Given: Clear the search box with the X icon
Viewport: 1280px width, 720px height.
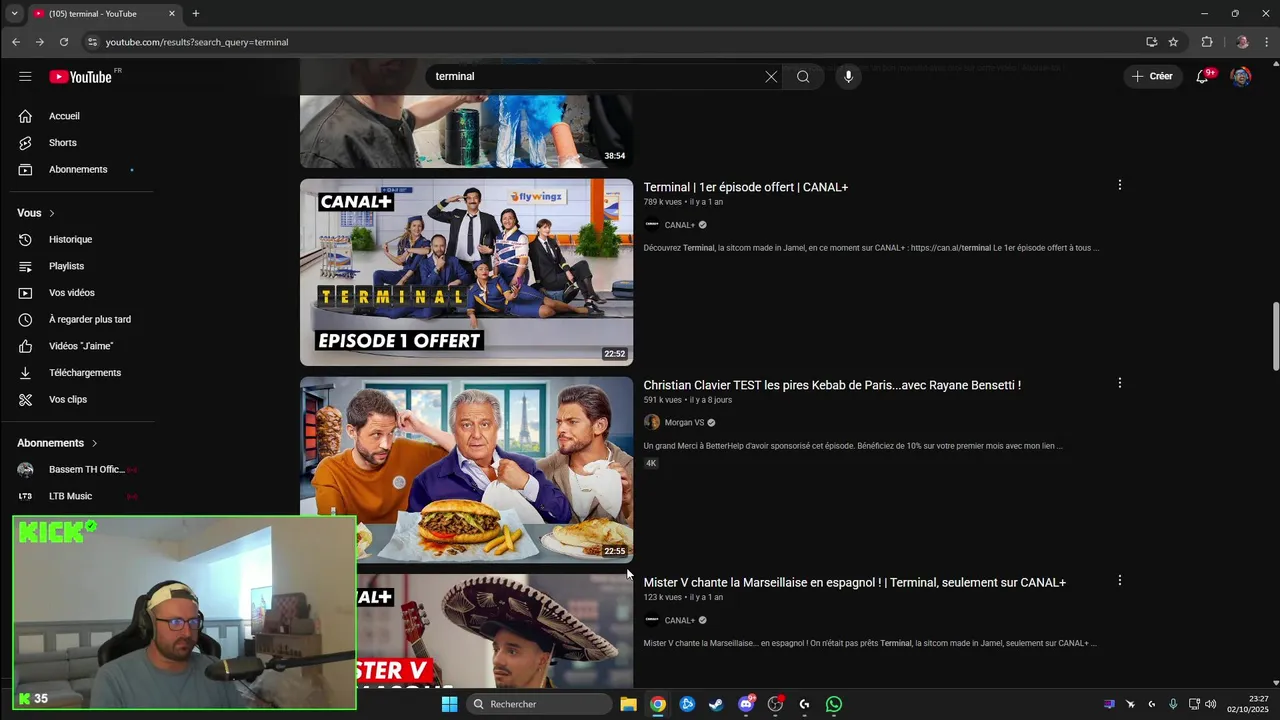Looking at the screenshot, I should (x=771, y=77).
